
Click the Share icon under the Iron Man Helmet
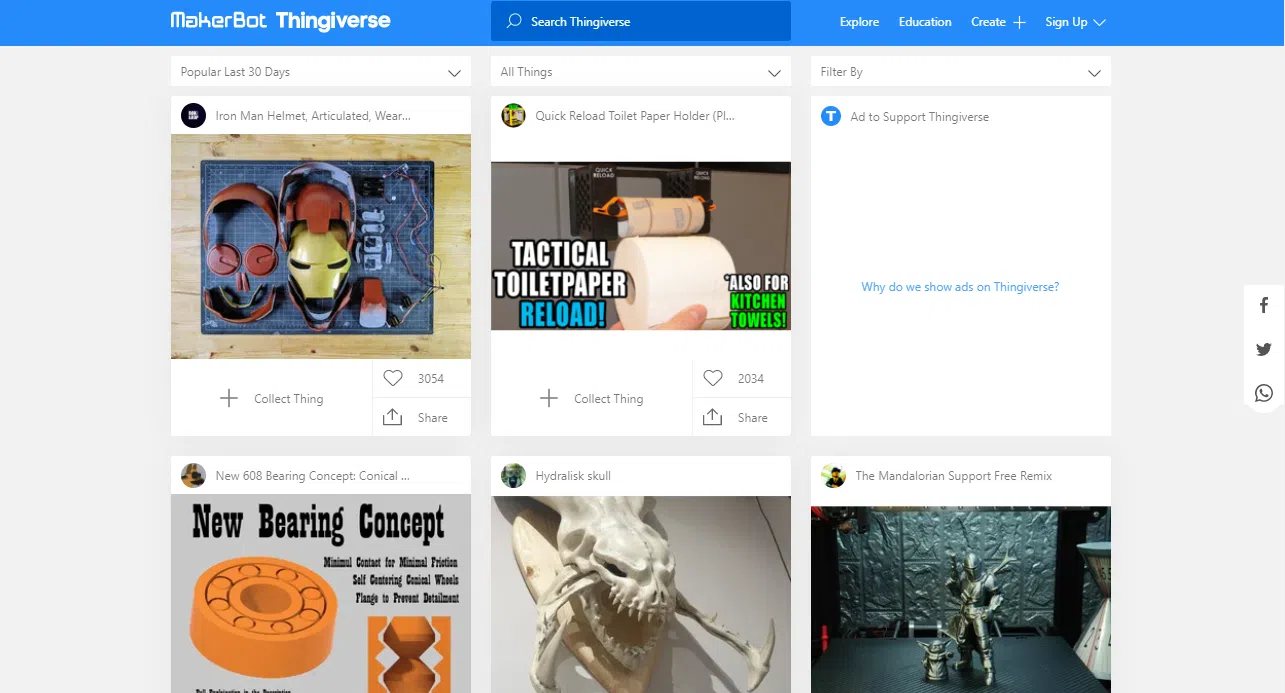click(x=392, y=417)
